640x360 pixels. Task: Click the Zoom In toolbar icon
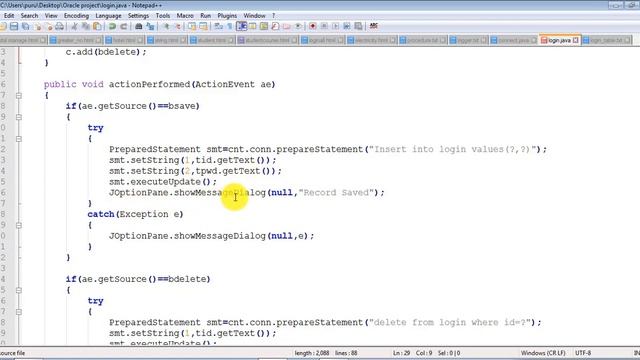[x=166, y=27]
